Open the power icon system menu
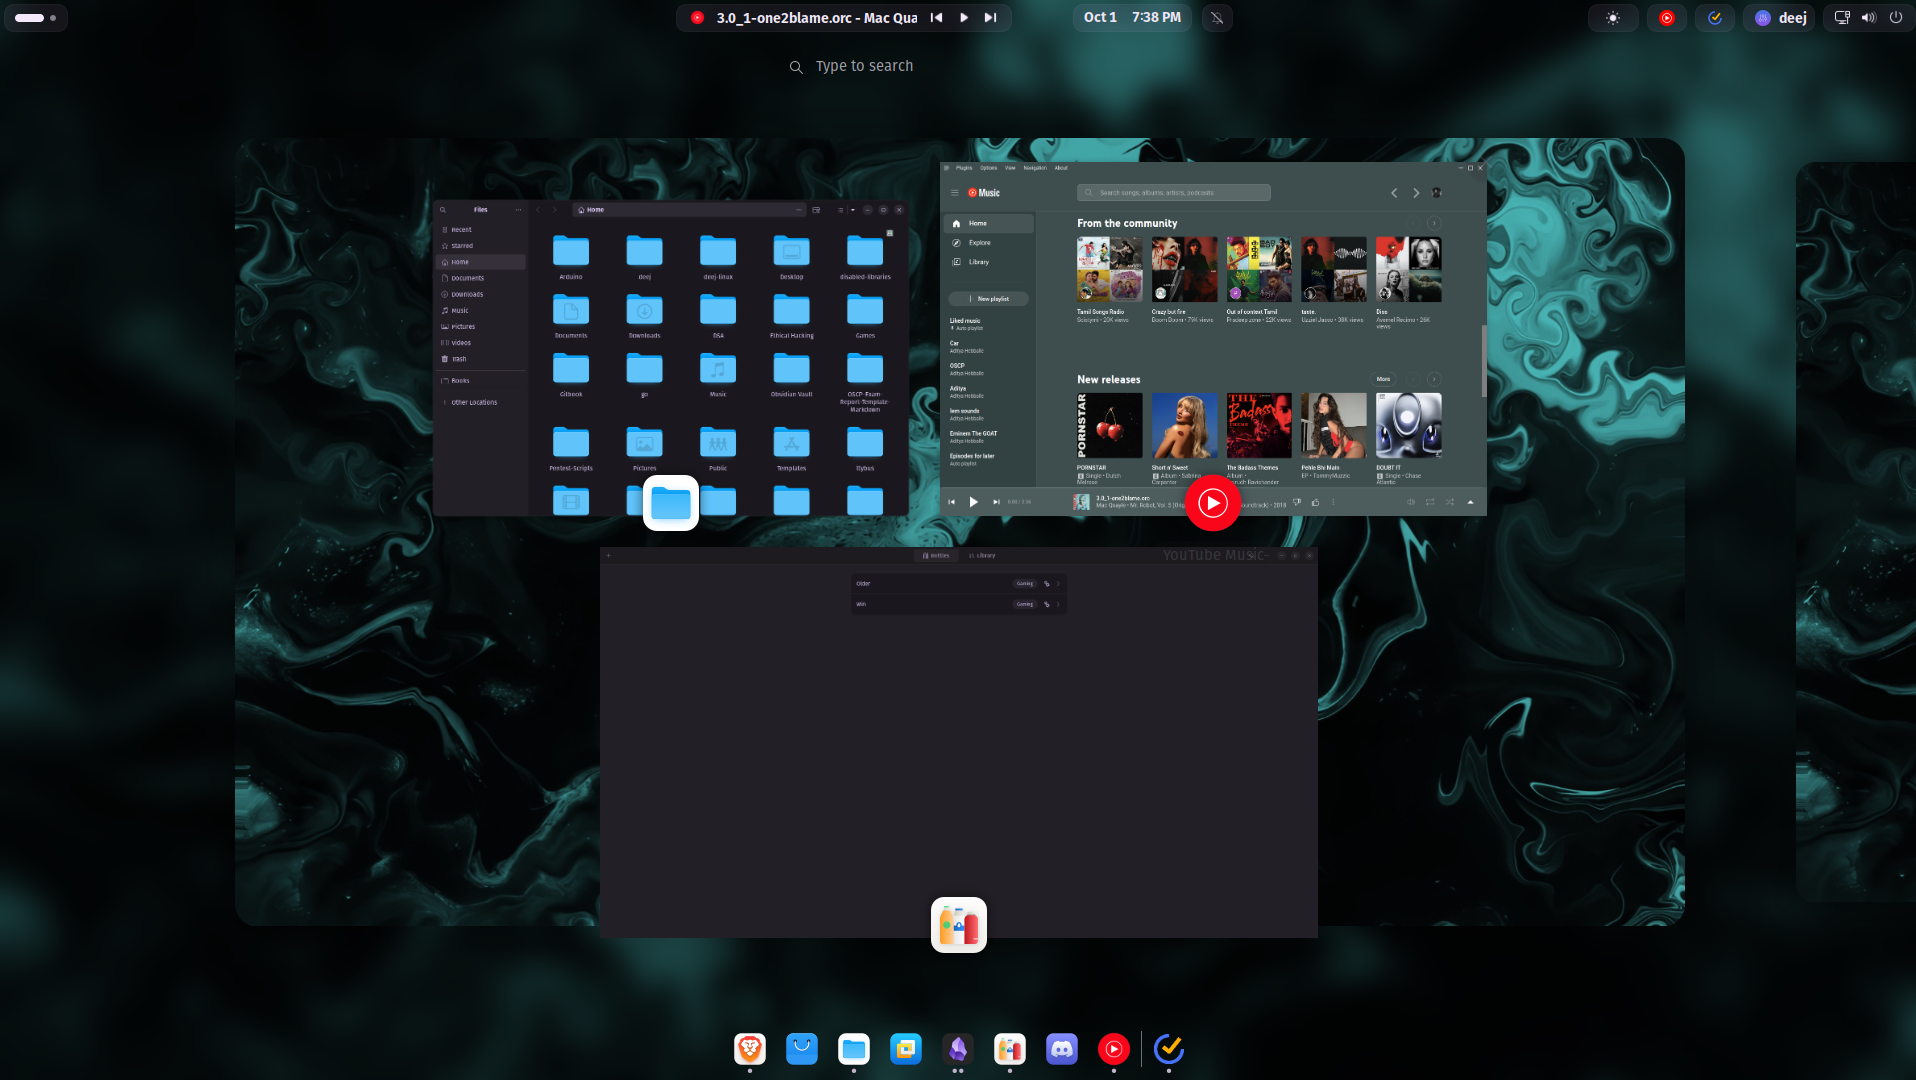 [1896, 17]
